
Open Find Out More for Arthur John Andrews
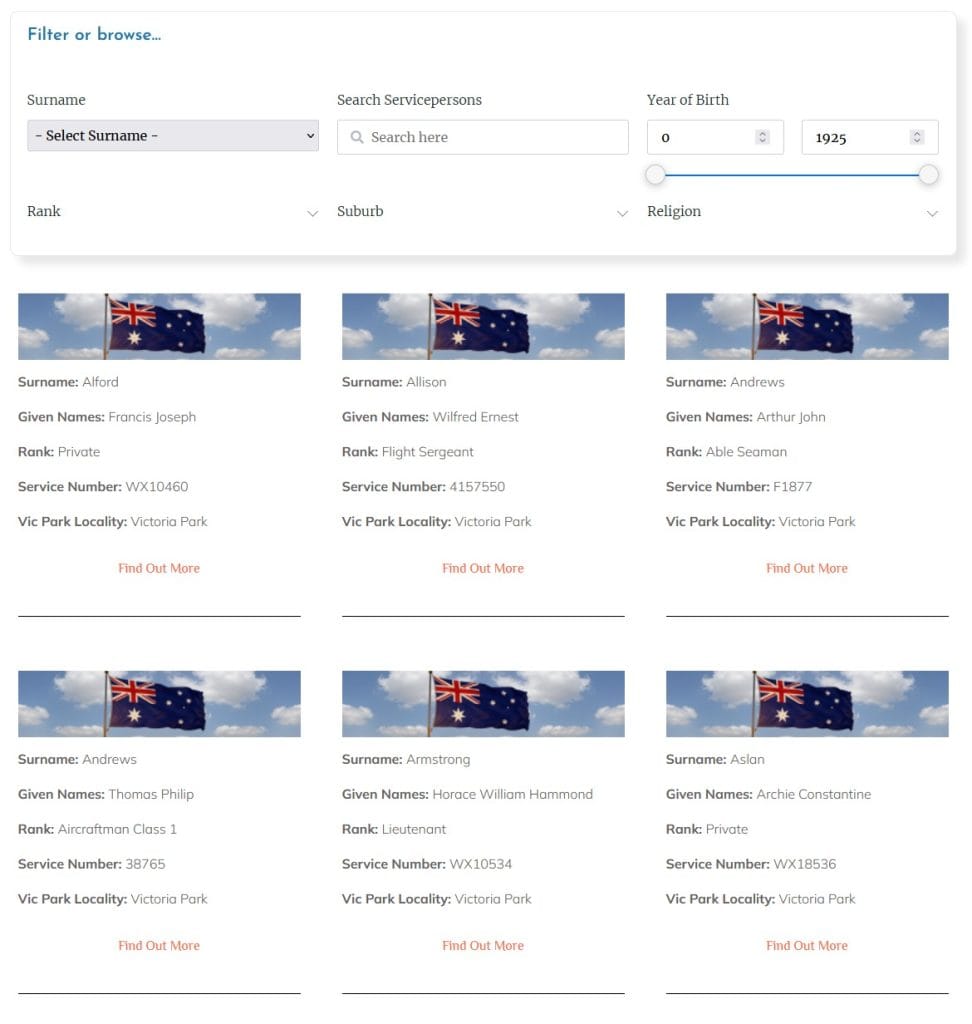[807, 568]
